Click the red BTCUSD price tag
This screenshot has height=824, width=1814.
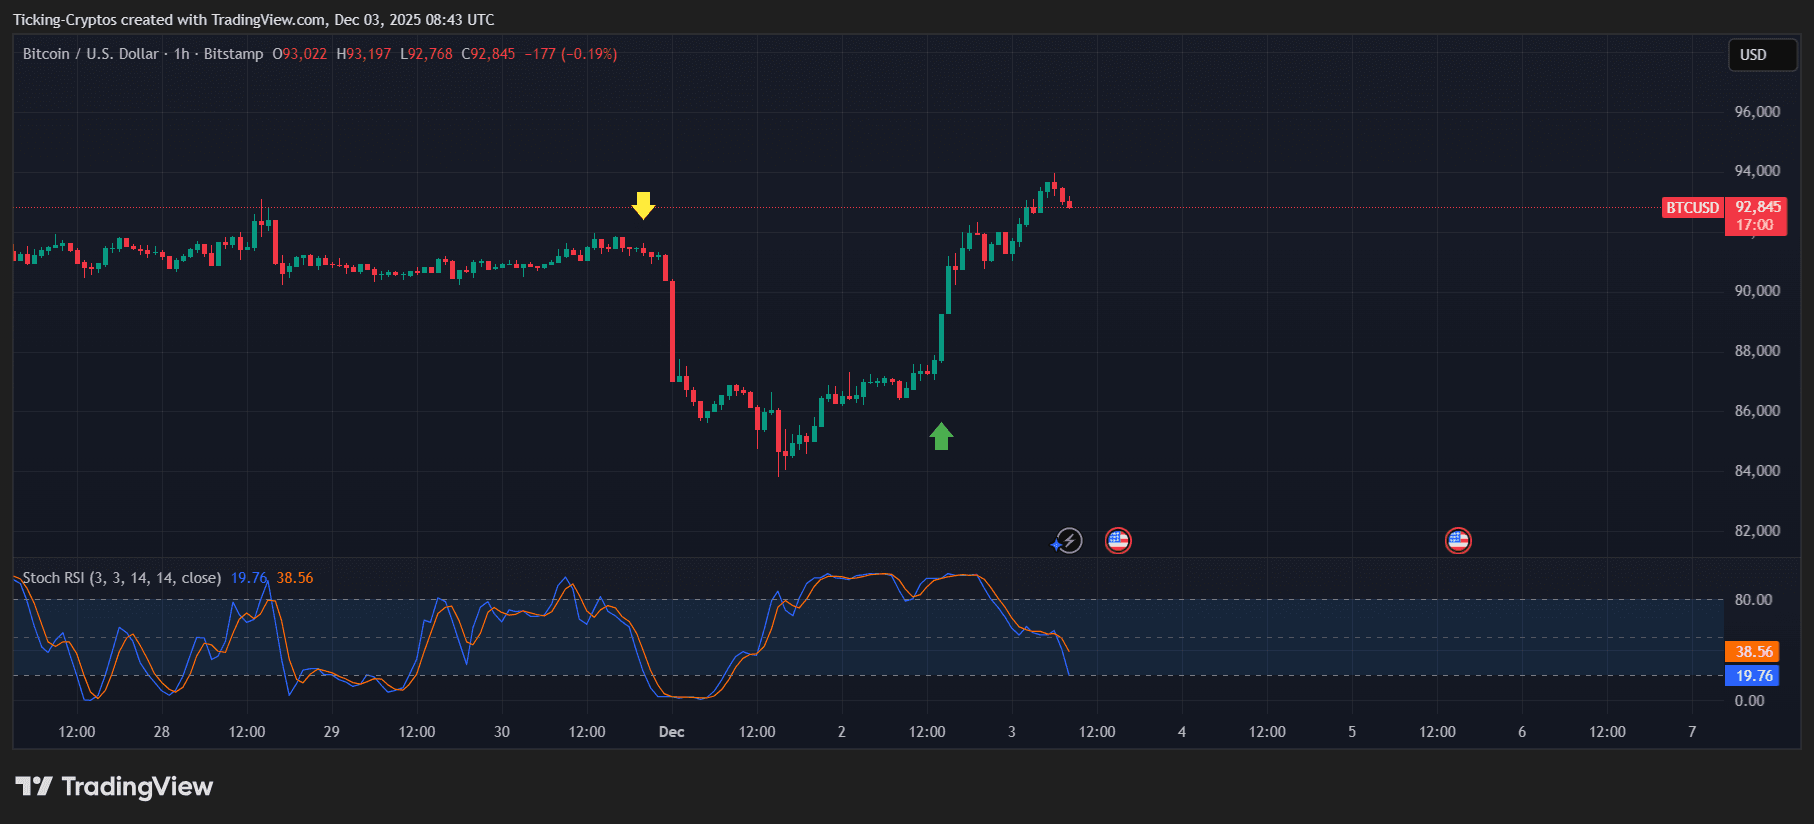(x=1692, y=208)
